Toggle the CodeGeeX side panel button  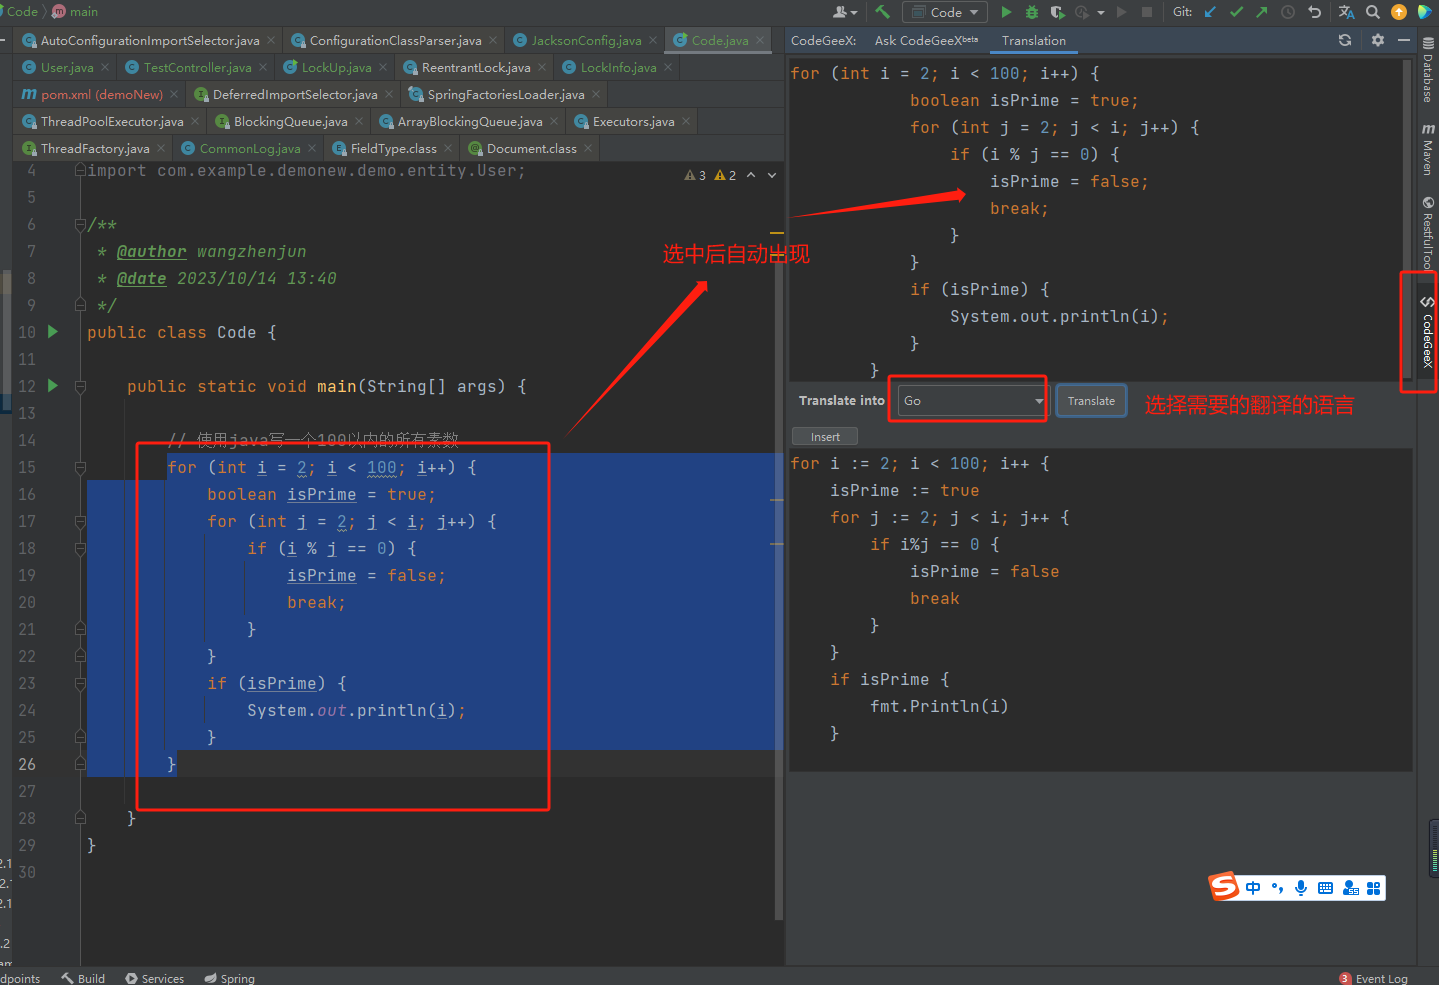pos(1428,332)
